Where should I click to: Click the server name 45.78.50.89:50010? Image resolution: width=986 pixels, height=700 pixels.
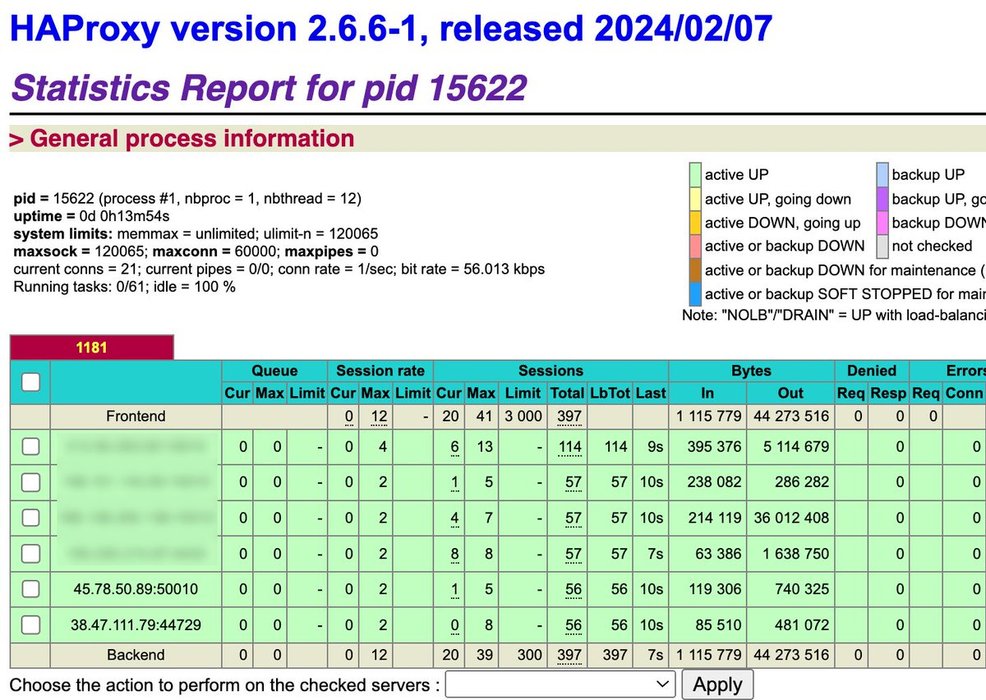[135, 590]
